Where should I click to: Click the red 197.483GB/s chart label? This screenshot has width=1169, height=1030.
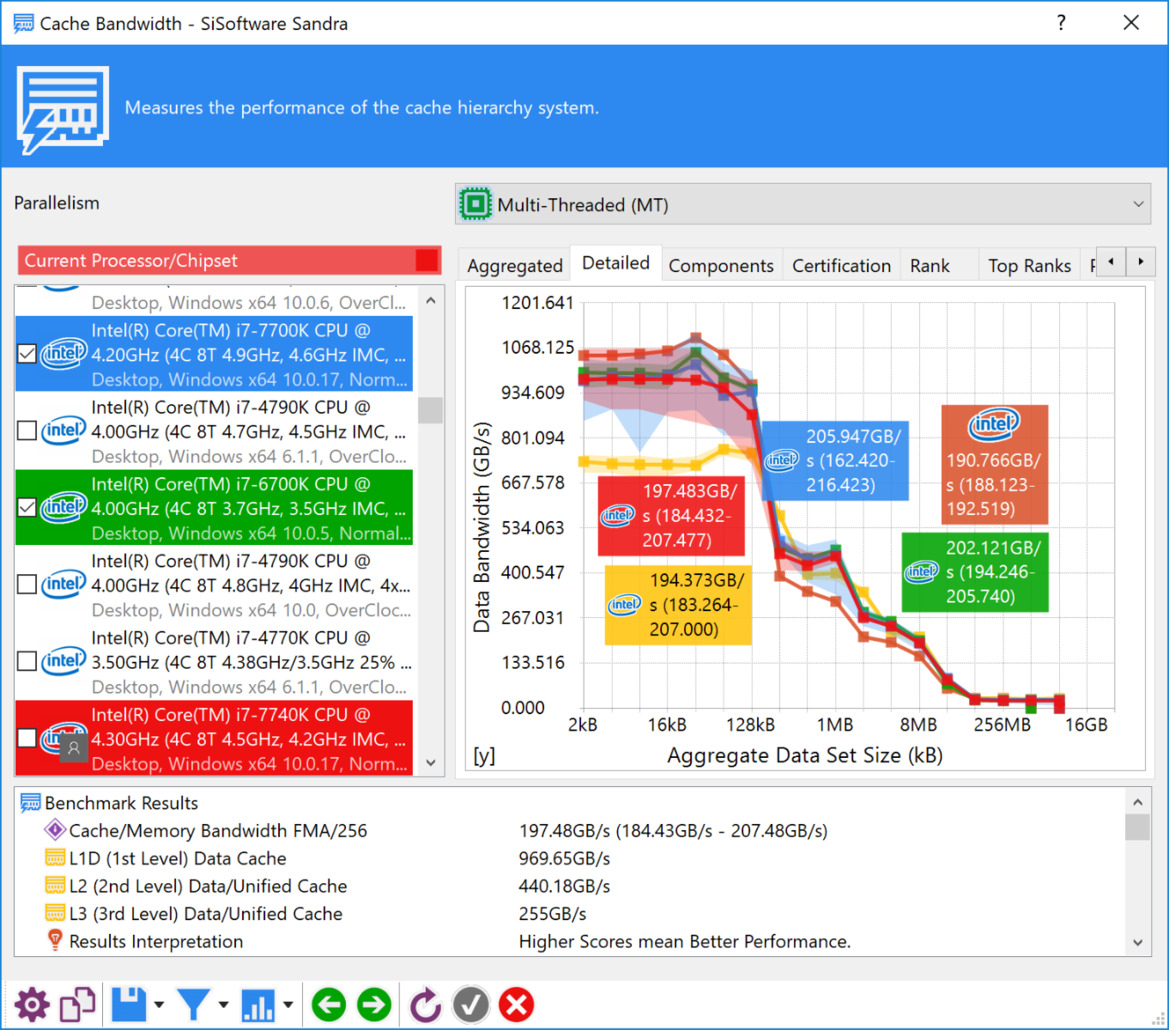[x=671, y=516]
